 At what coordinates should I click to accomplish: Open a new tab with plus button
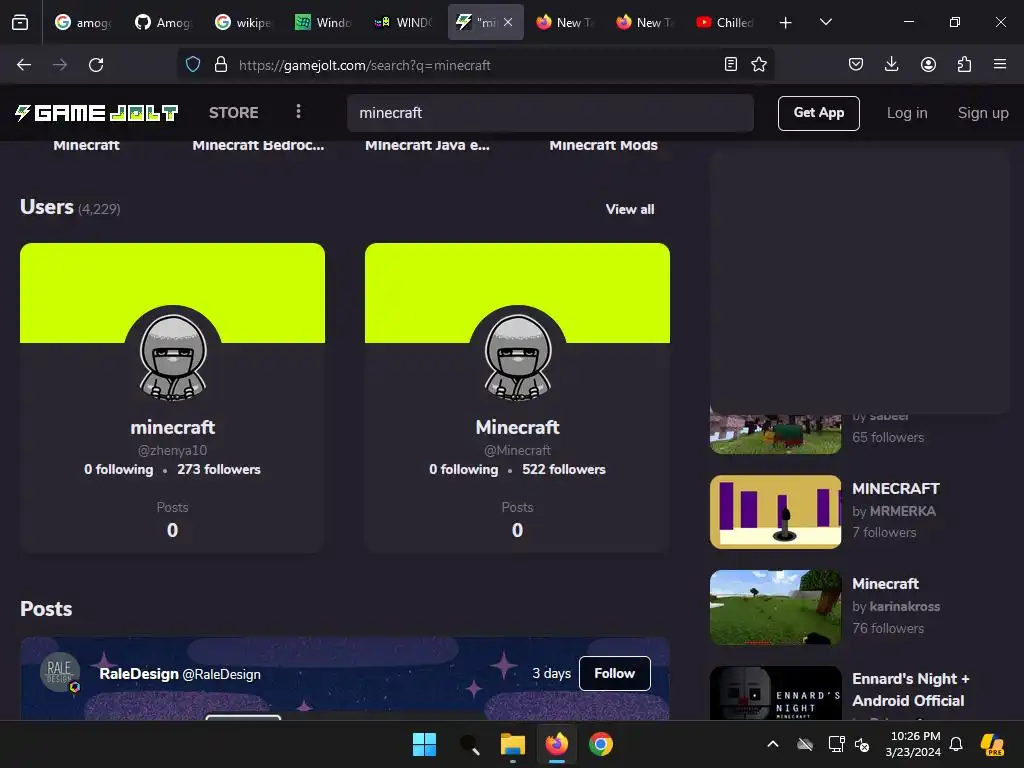(786, 23)
